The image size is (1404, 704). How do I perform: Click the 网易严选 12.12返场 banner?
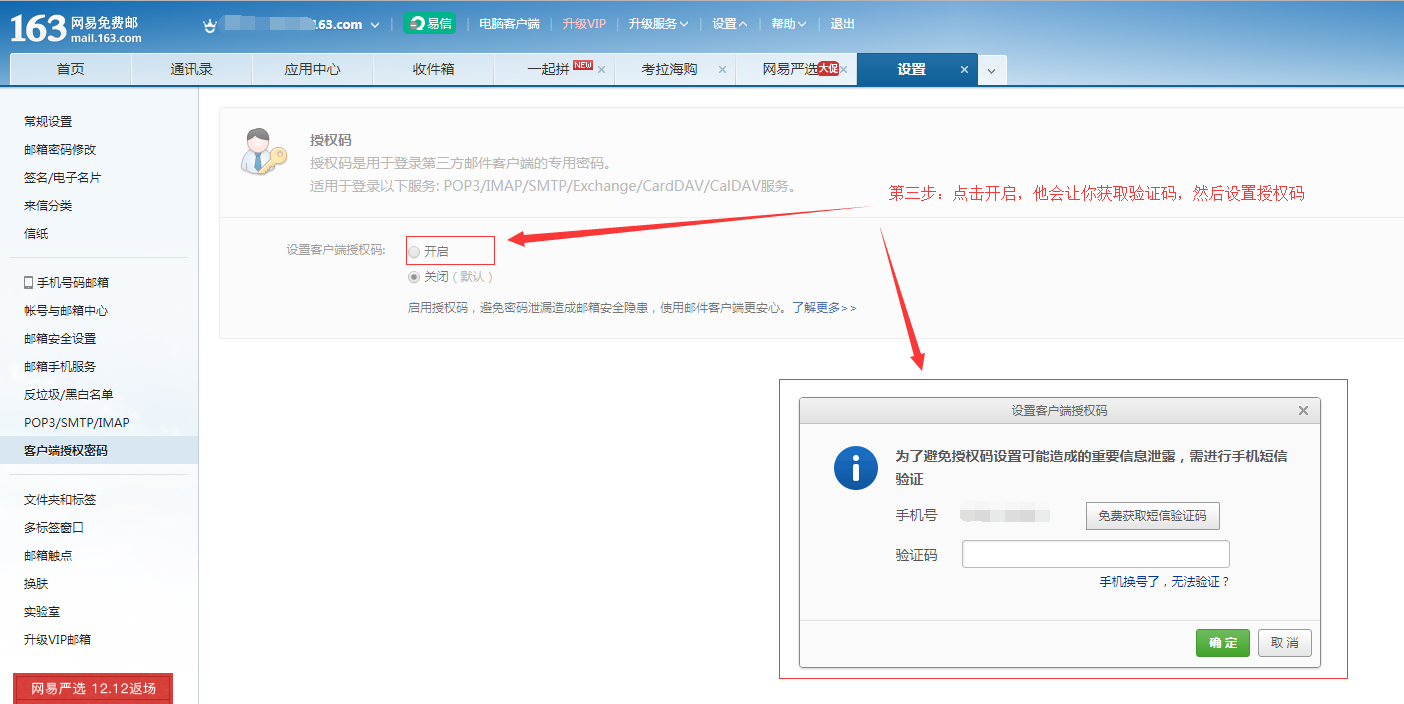pos(93,688)
